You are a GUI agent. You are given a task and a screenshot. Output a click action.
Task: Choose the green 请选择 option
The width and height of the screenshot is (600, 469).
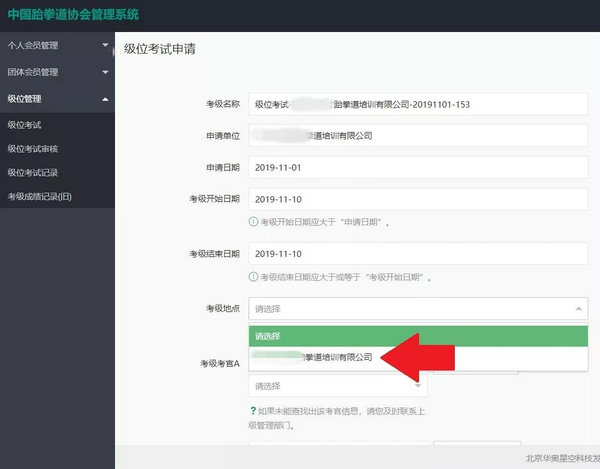point(418,336)
